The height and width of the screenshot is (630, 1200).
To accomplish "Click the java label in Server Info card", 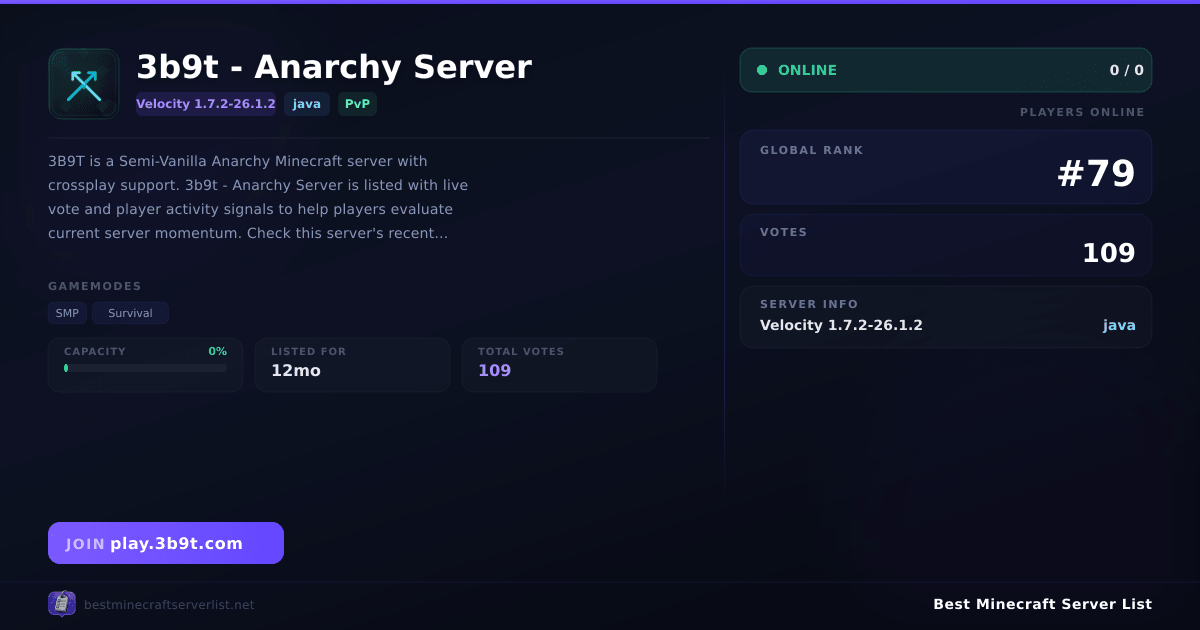I will pos(1119,325).
